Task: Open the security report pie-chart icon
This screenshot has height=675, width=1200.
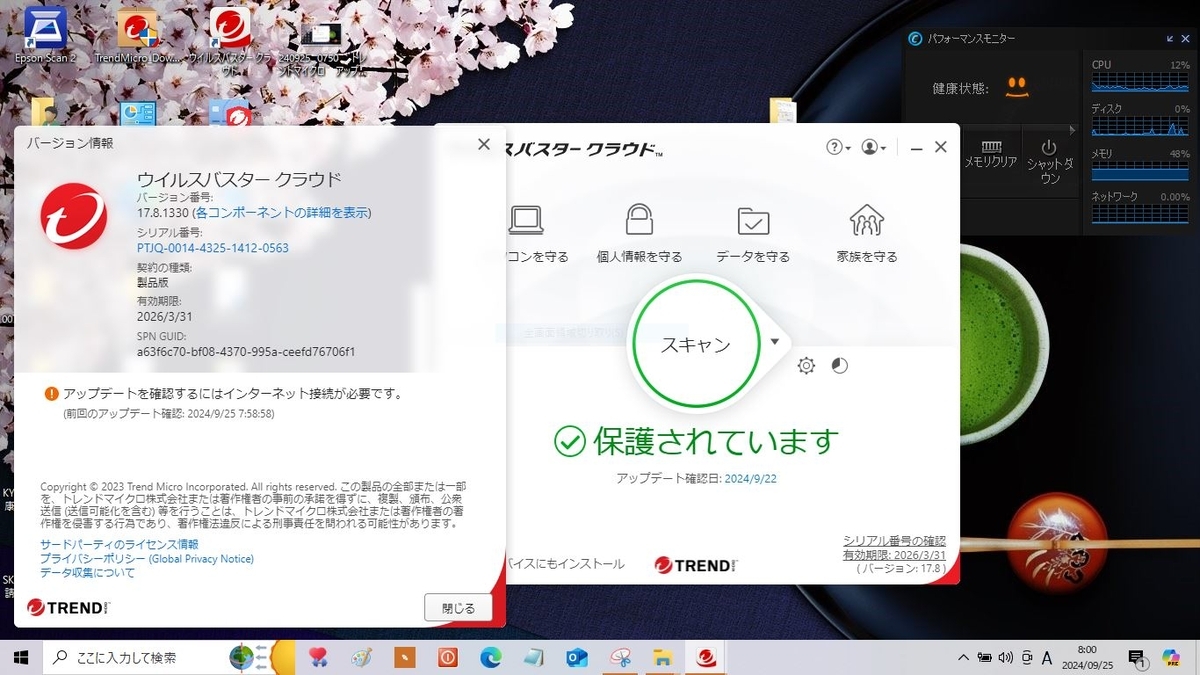Action: point(840,366)
